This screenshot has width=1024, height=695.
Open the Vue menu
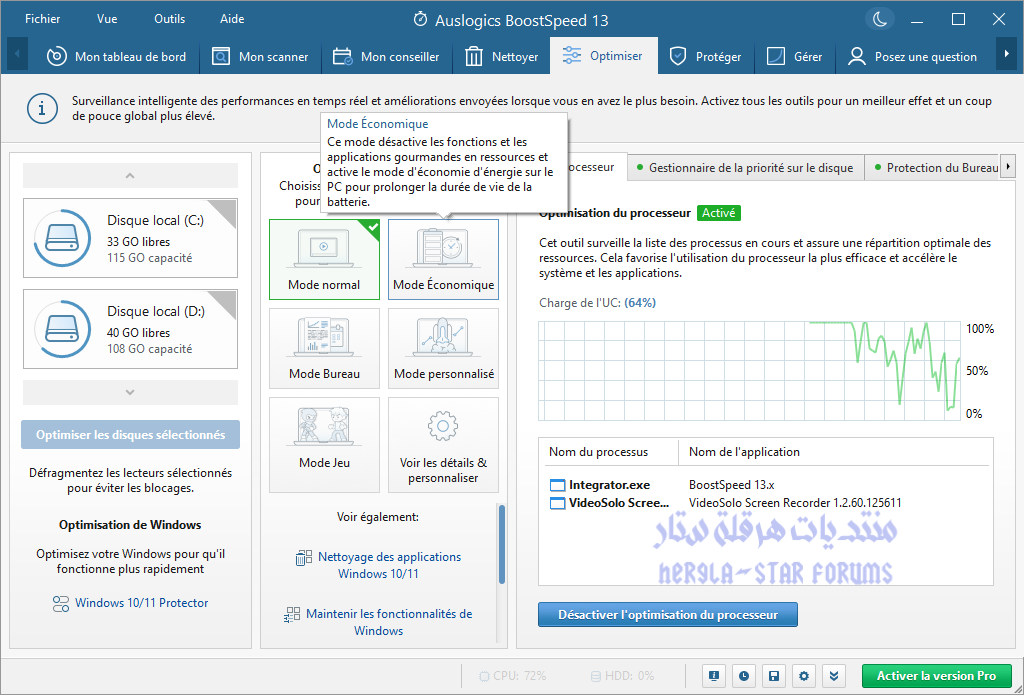coord(107,19)
